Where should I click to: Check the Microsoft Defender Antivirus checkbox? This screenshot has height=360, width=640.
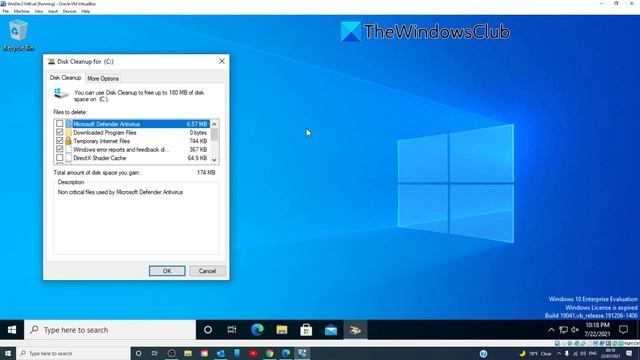coord(60,124)
